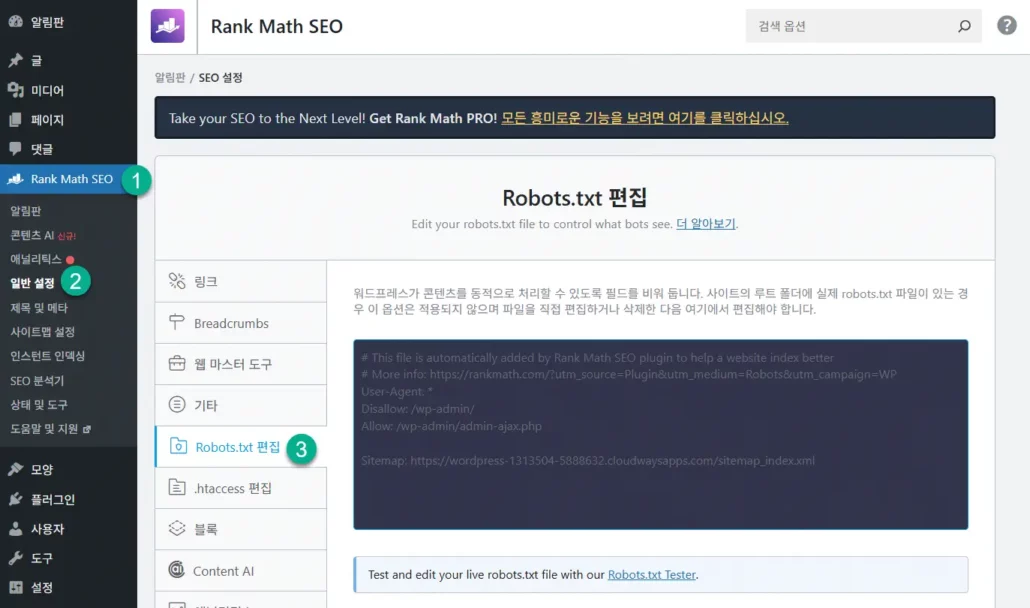1030x608 pixels.
Task: Click the 도구 wrench icon
Action: tap(16, 558)
